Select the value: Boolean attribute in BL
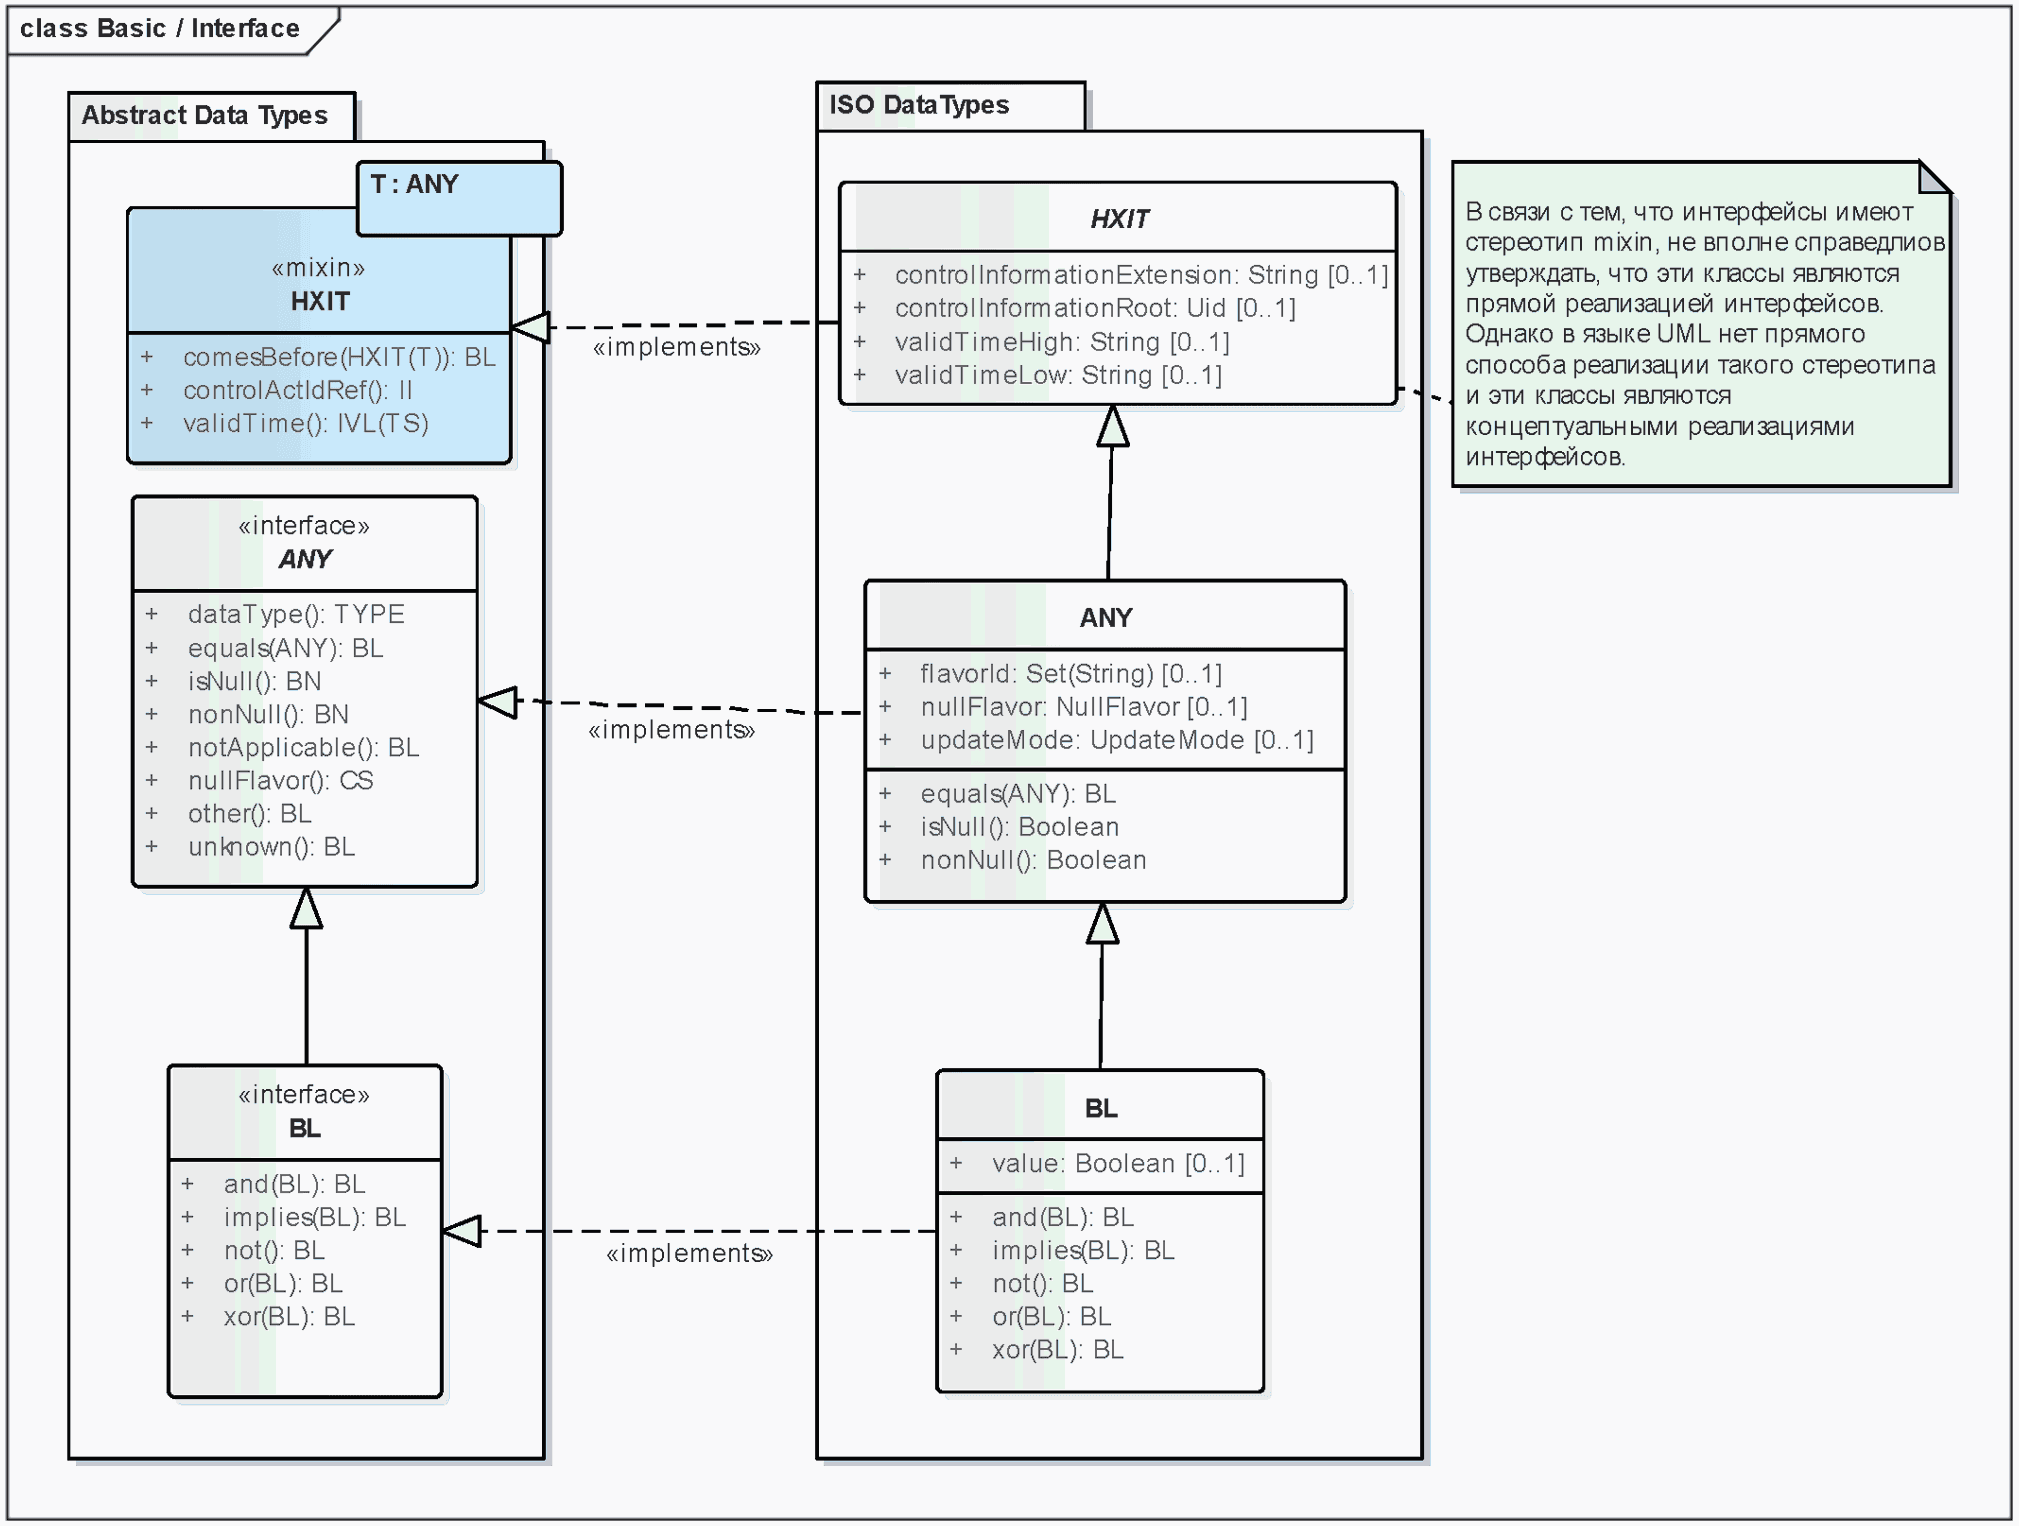Screen dimensions: 2019x1526 pos(1117,1163)
